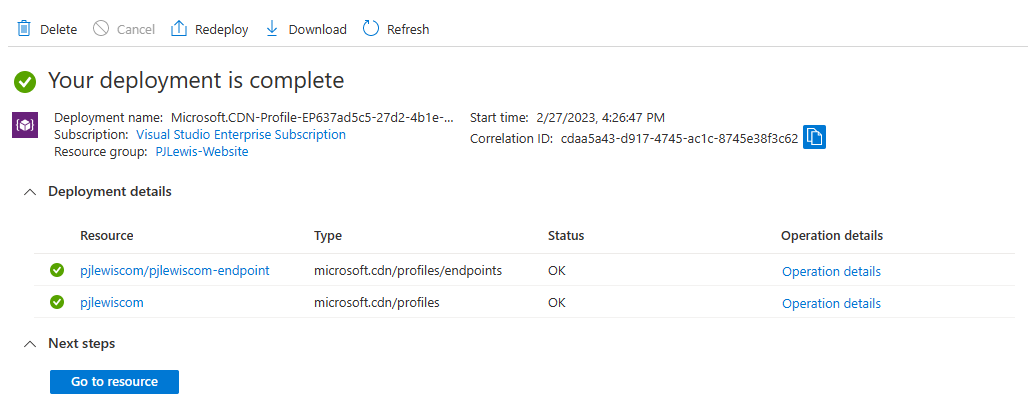Click the green check beside pjlewiscom profile

57,302
